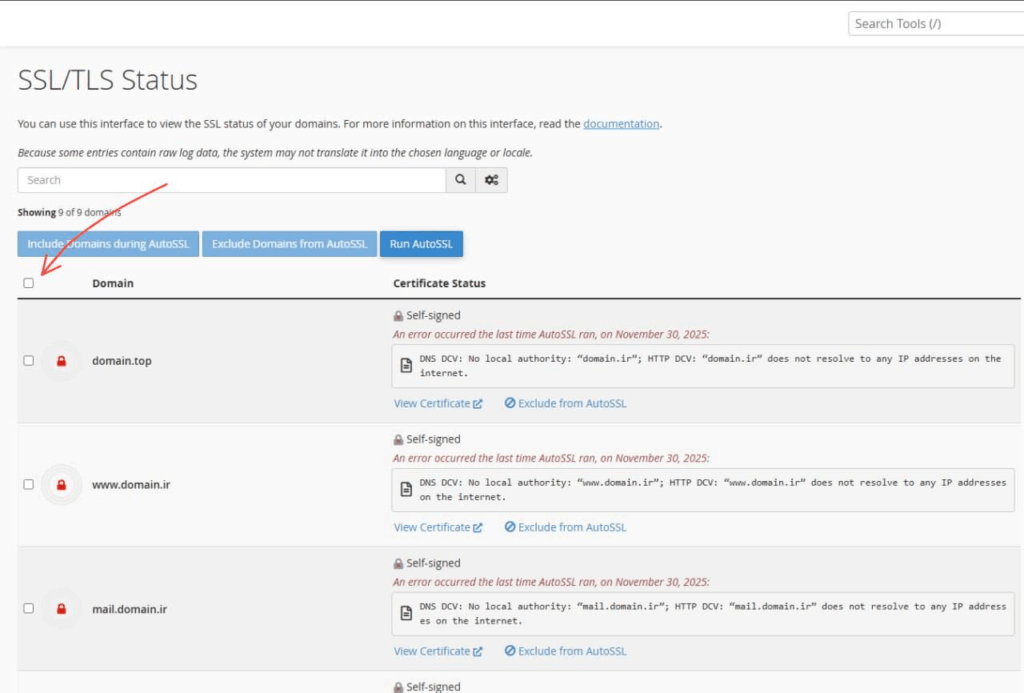Toggle the select-all domains checkbox
The height and width of the screenshot is (693, 1024).
click(x=28, y=283)
